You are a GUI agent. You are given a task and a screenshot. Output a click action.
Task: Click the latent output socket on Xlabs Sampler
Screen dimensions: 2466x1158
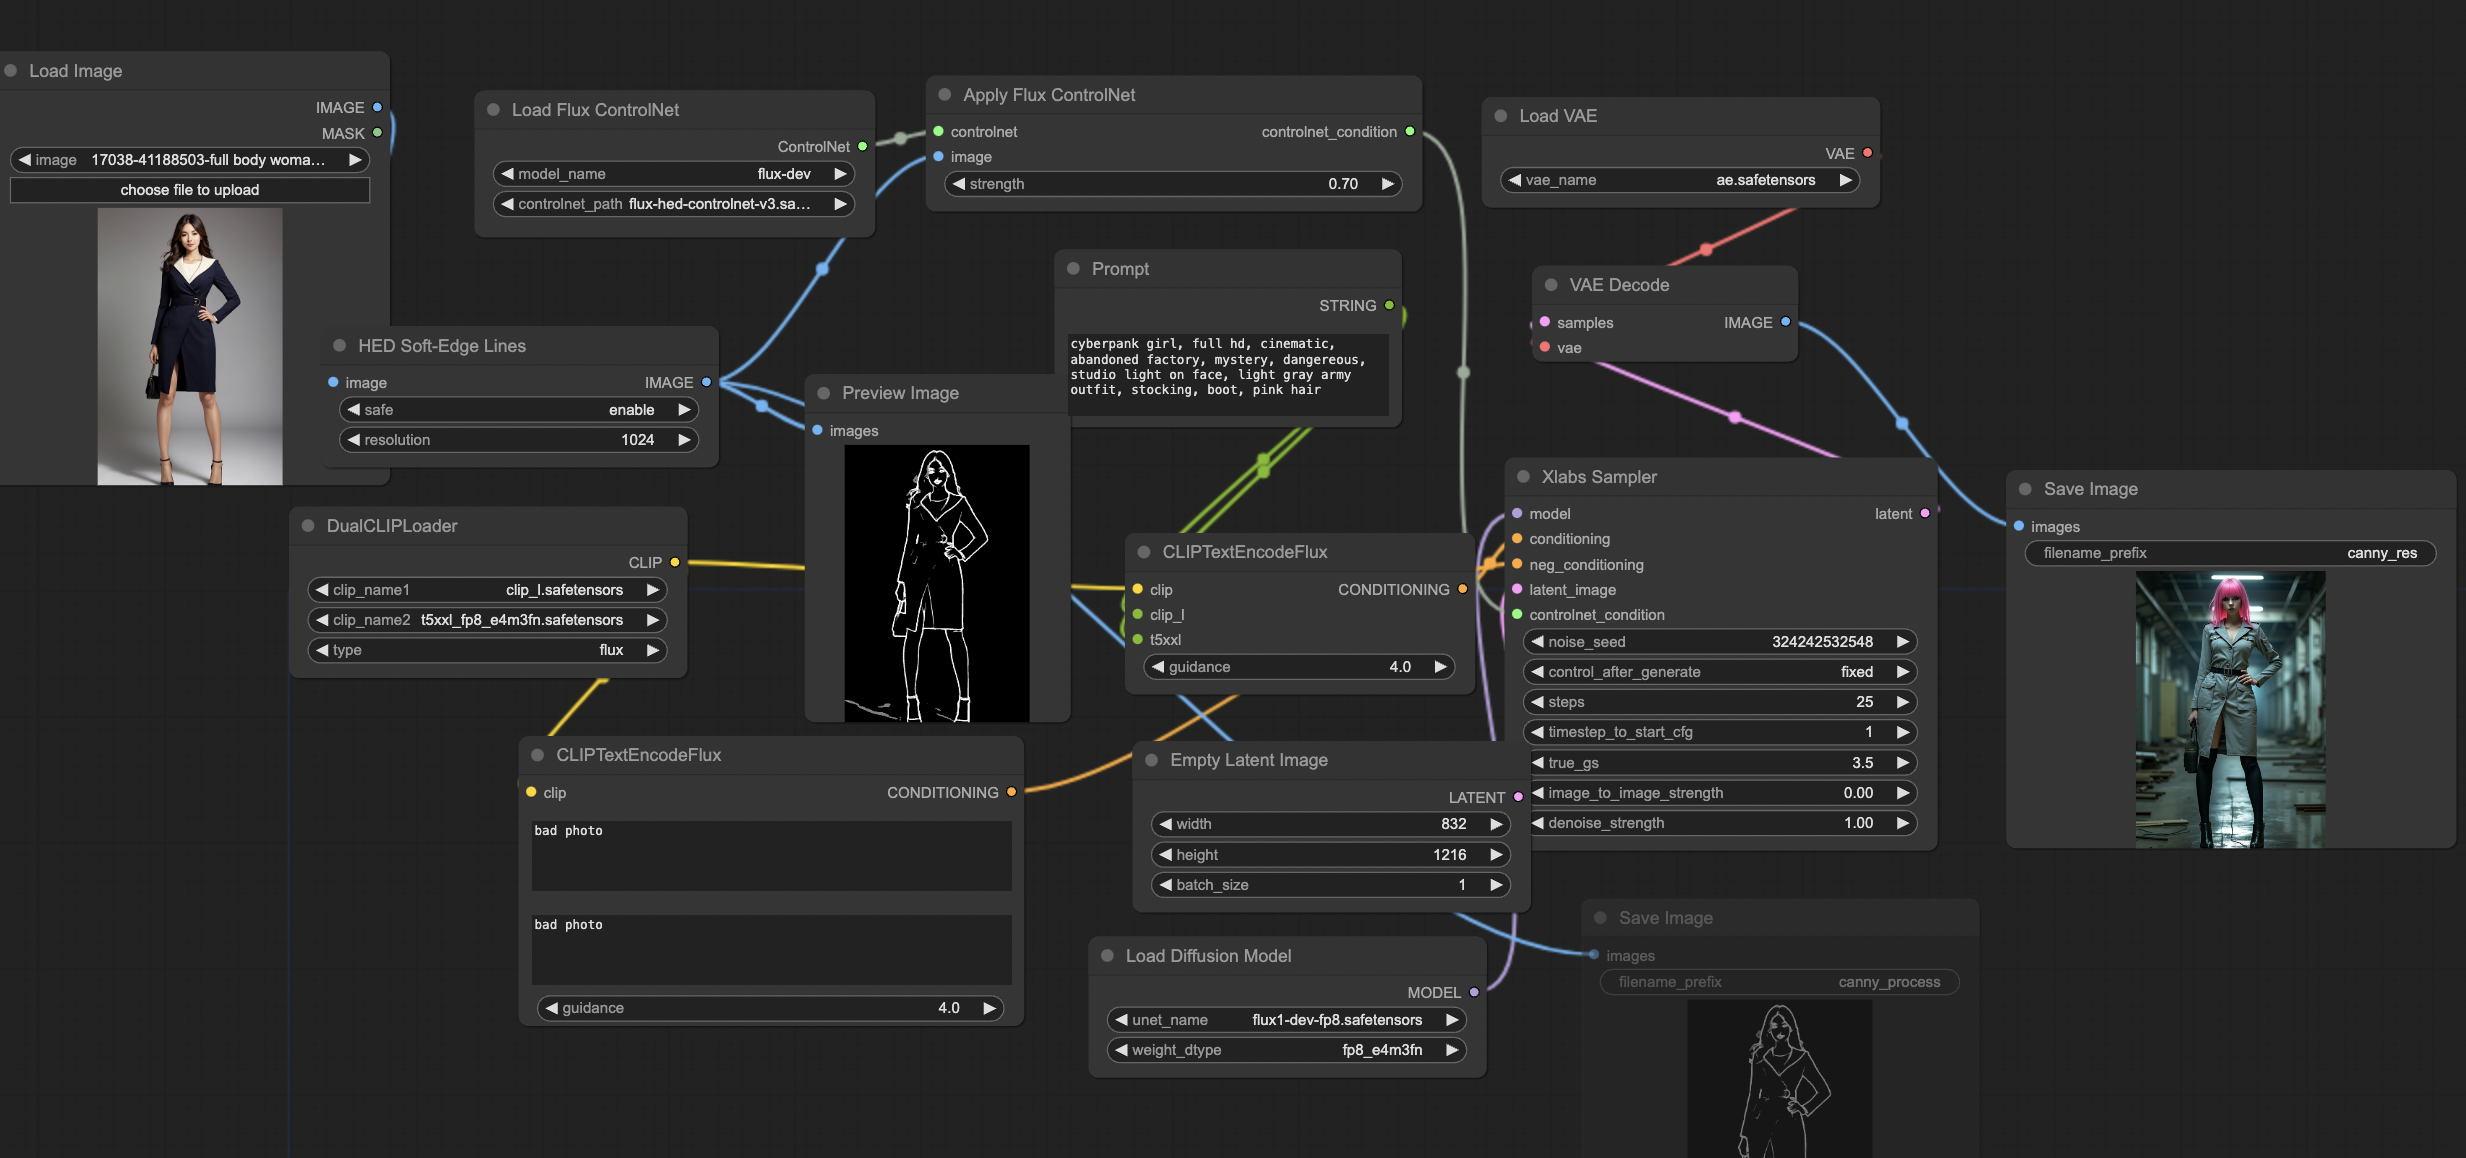click(x=1924, y=513)
